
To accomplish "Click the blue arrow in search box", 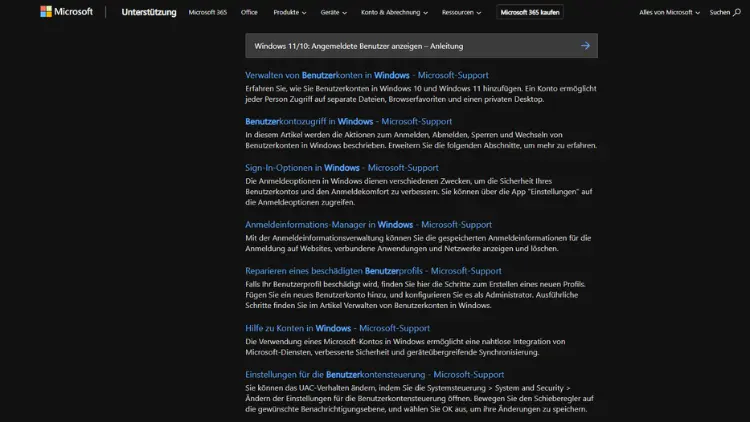I will (585, 46).
